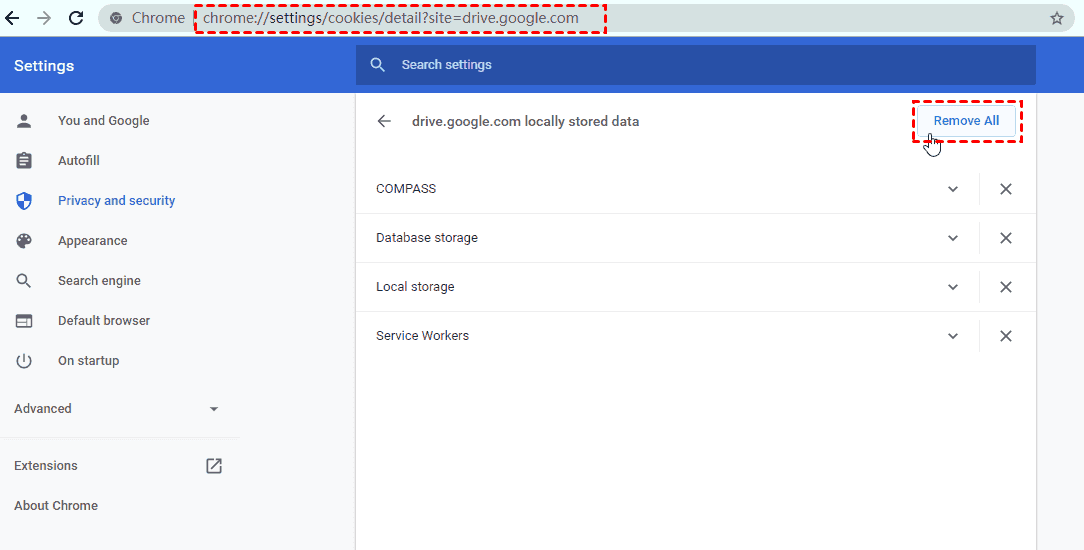
Task: Delete the COMPASS entry with its X
Action: [x=1006, y=189]
